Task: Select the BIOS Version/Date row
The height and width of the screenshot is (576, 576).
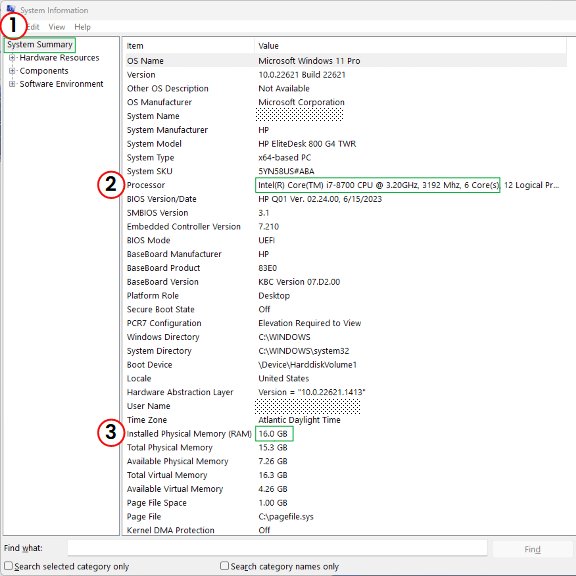Action: click(345, 199)
